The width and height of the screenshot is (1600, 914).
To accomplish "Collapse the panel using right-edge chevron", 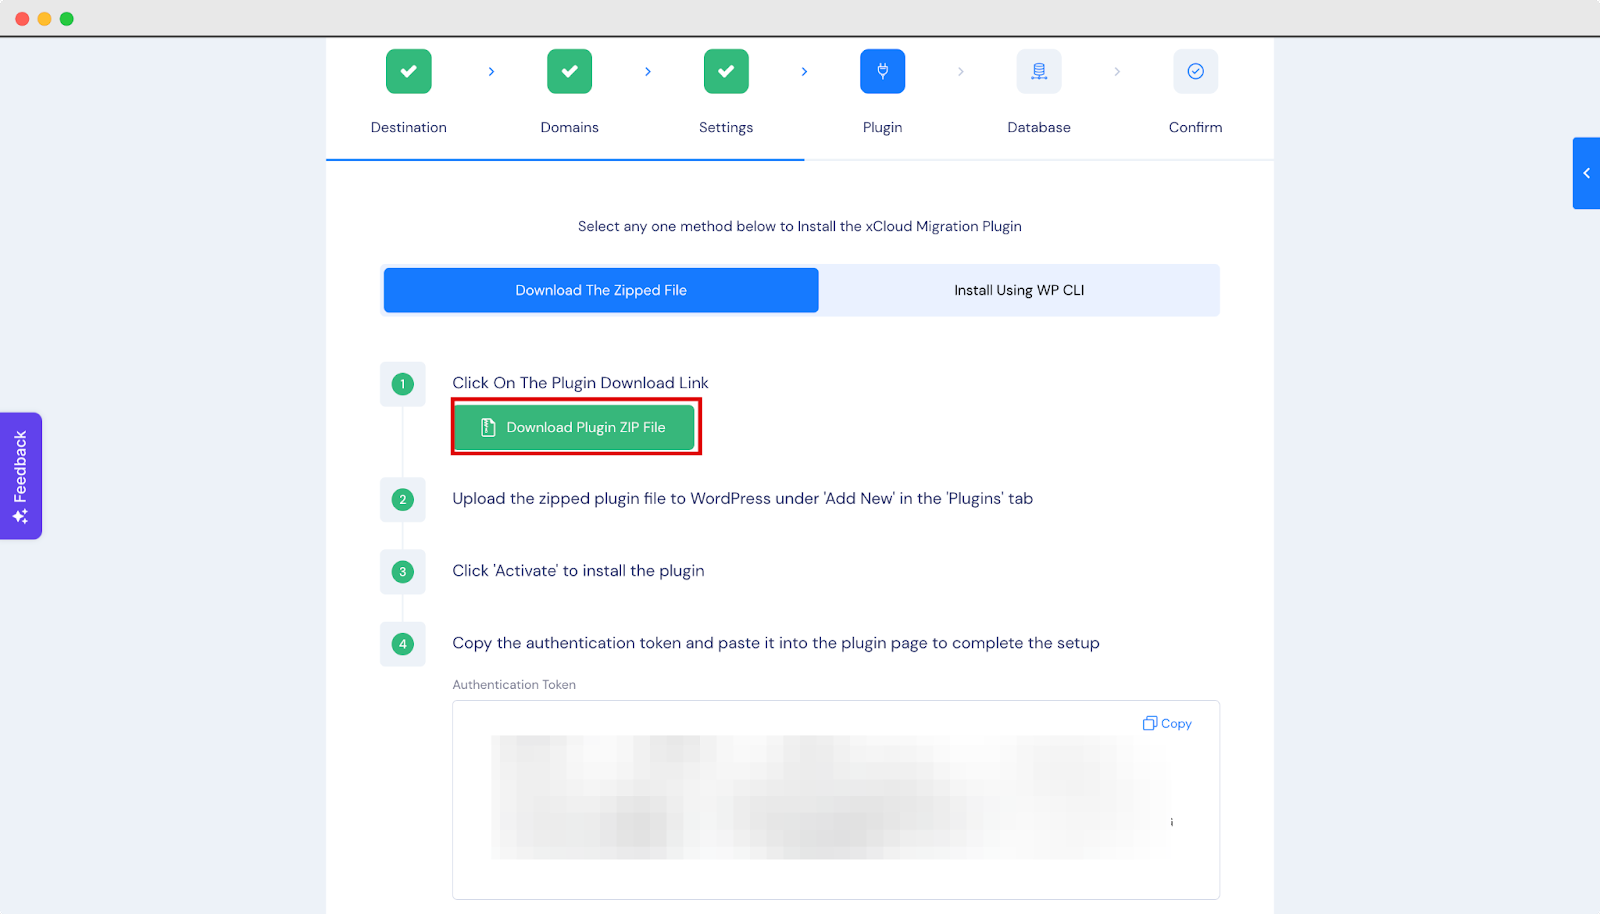I will [x=1586, y=172].
